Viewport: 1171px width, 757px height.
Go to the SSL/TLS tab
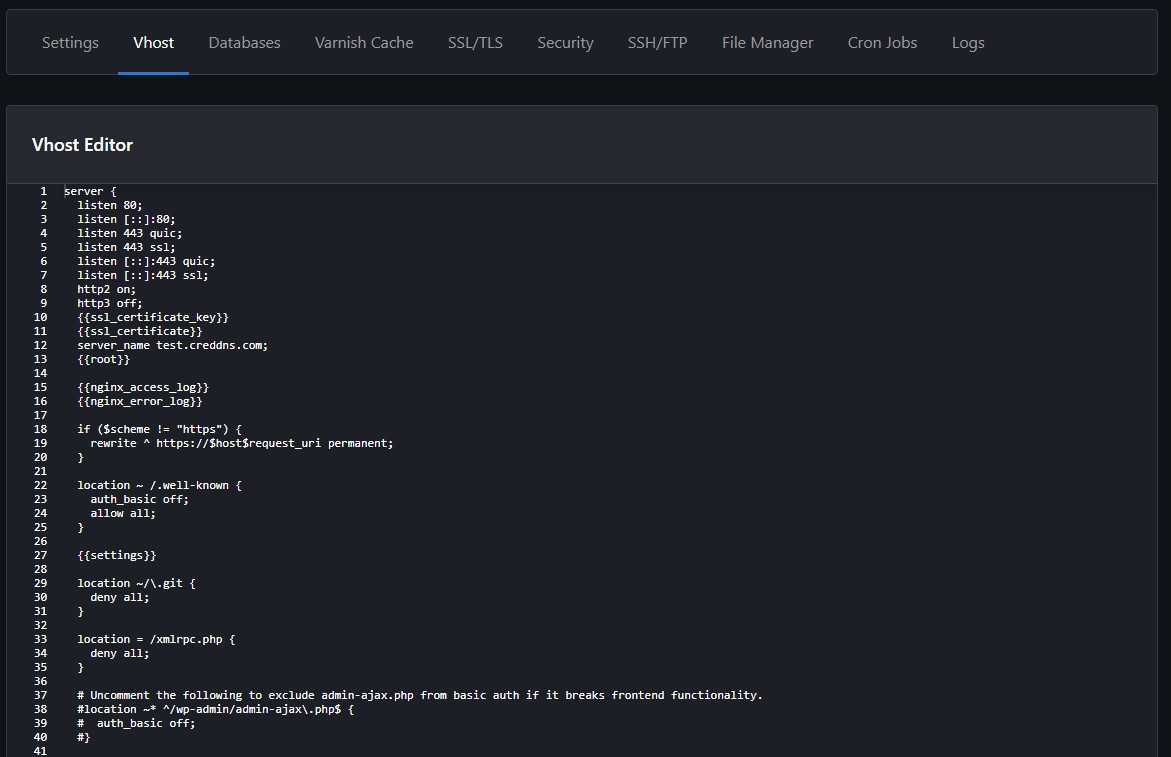tap(475, 43)
